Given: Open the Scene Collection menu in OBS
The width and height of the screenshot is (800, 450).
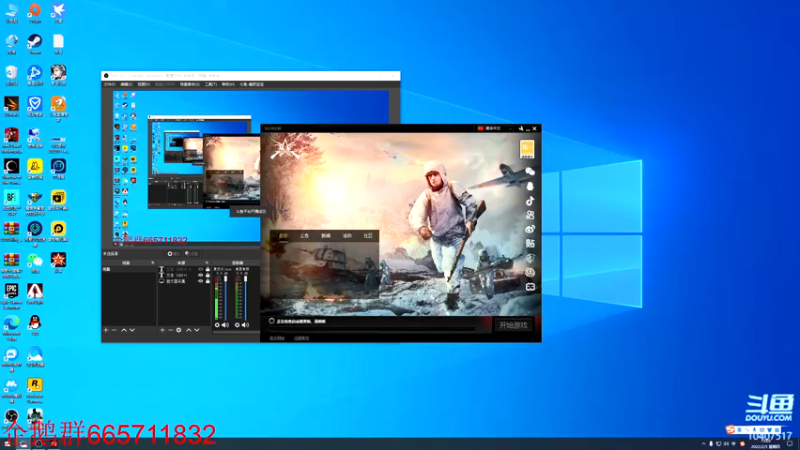Looking at the screenshot, I should click(x=189, y=84).
